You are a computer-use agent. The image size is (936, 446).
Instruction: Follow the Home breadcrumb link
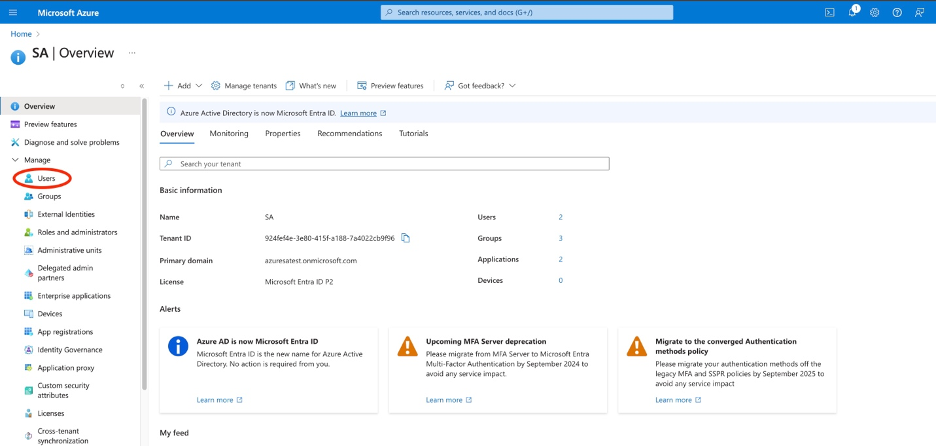(21, 34)
